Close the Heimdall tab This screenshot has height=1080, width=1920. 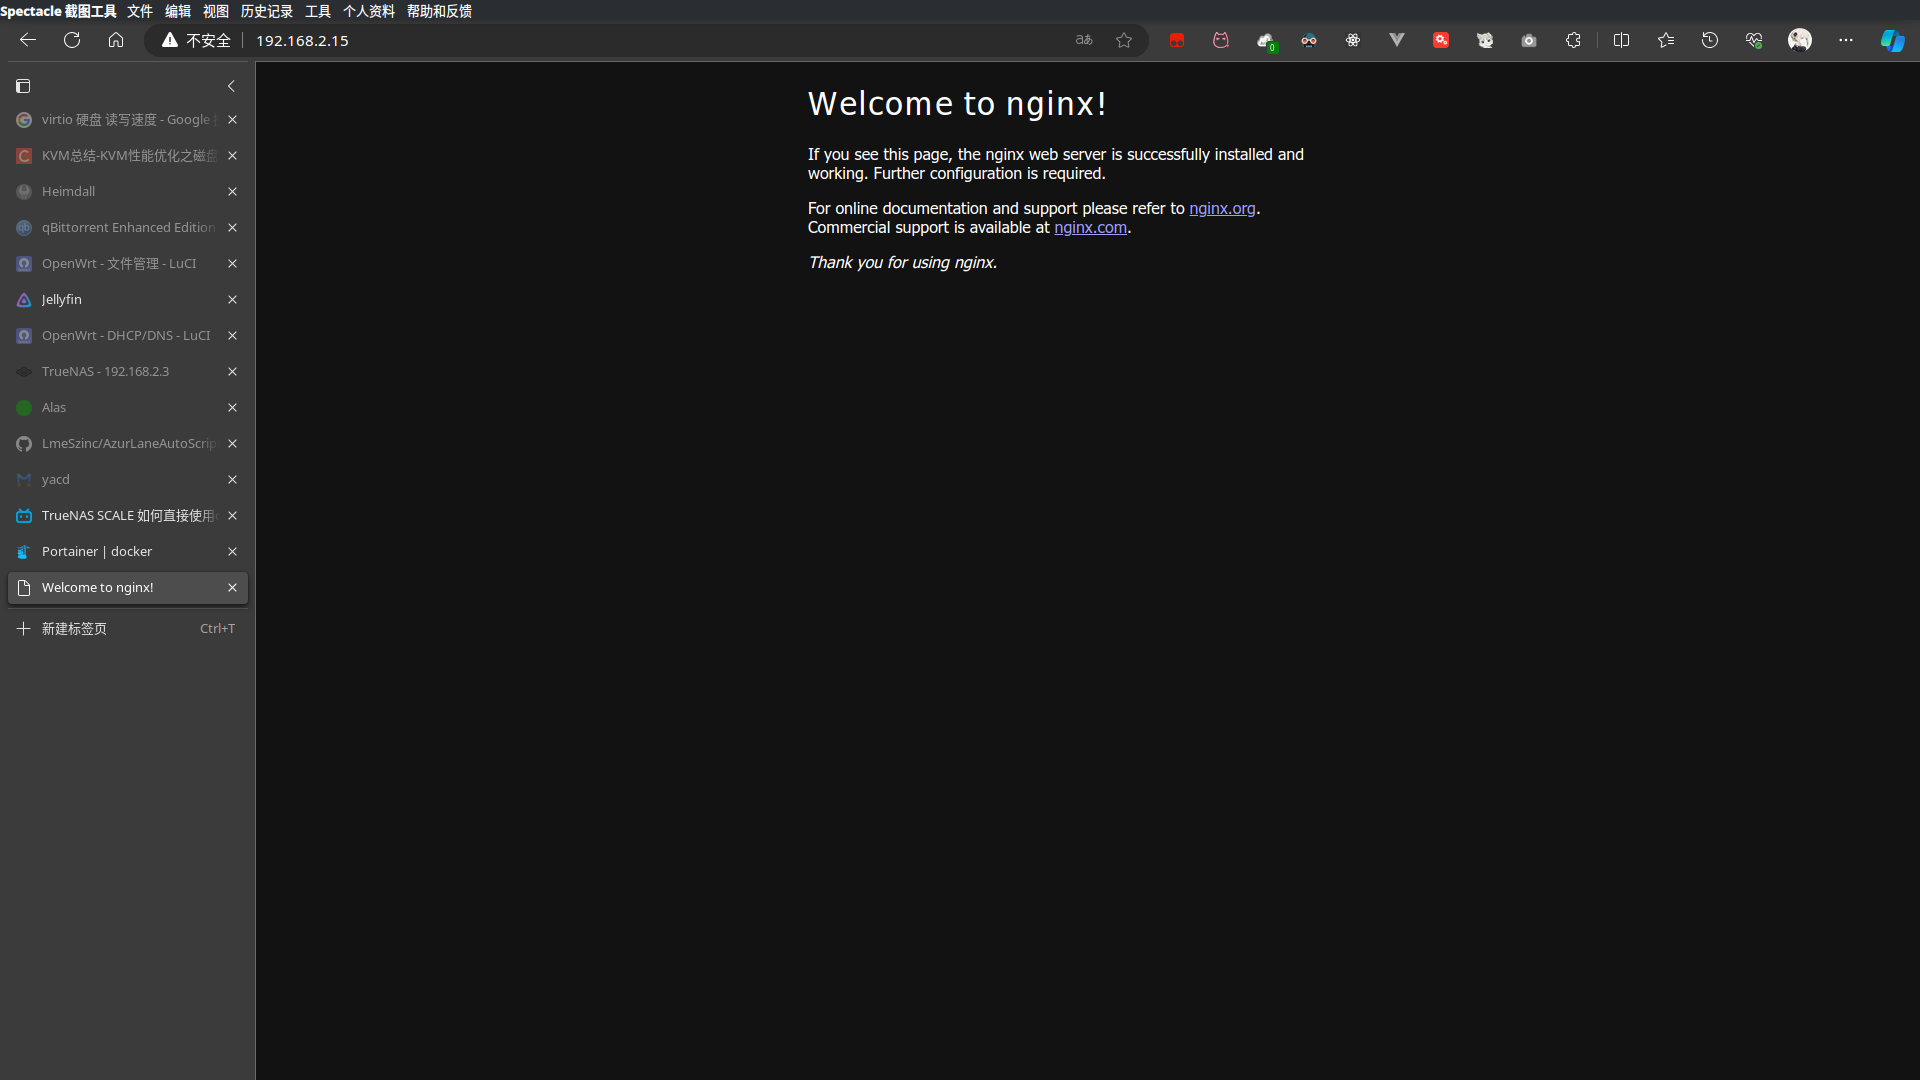click(232, 192)
